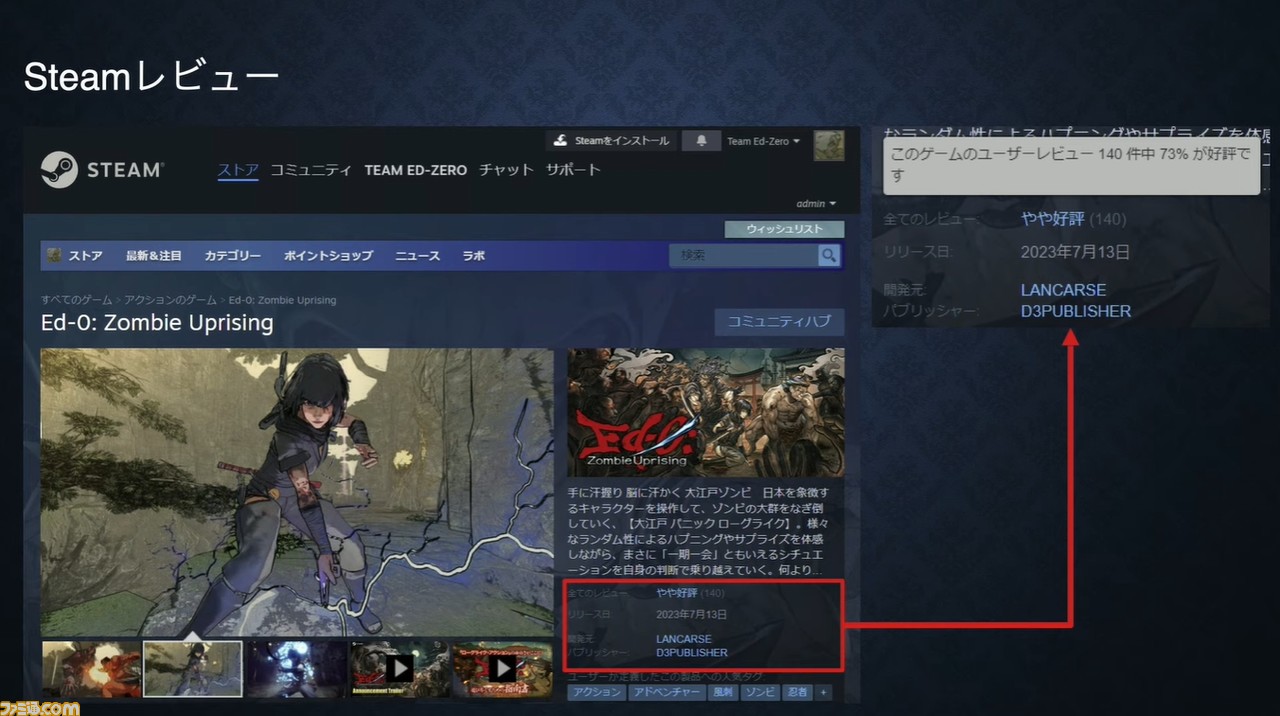Open the Team Ed-Zero account dropdown
Viewport: 1280px width, 716px height.
[763, 141]
